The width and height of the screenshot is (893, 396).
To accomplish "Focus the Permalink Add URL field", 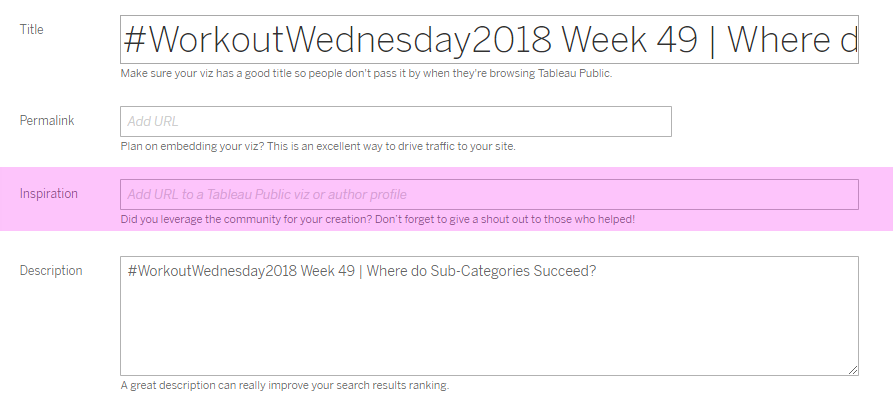I will coord(396,121).
